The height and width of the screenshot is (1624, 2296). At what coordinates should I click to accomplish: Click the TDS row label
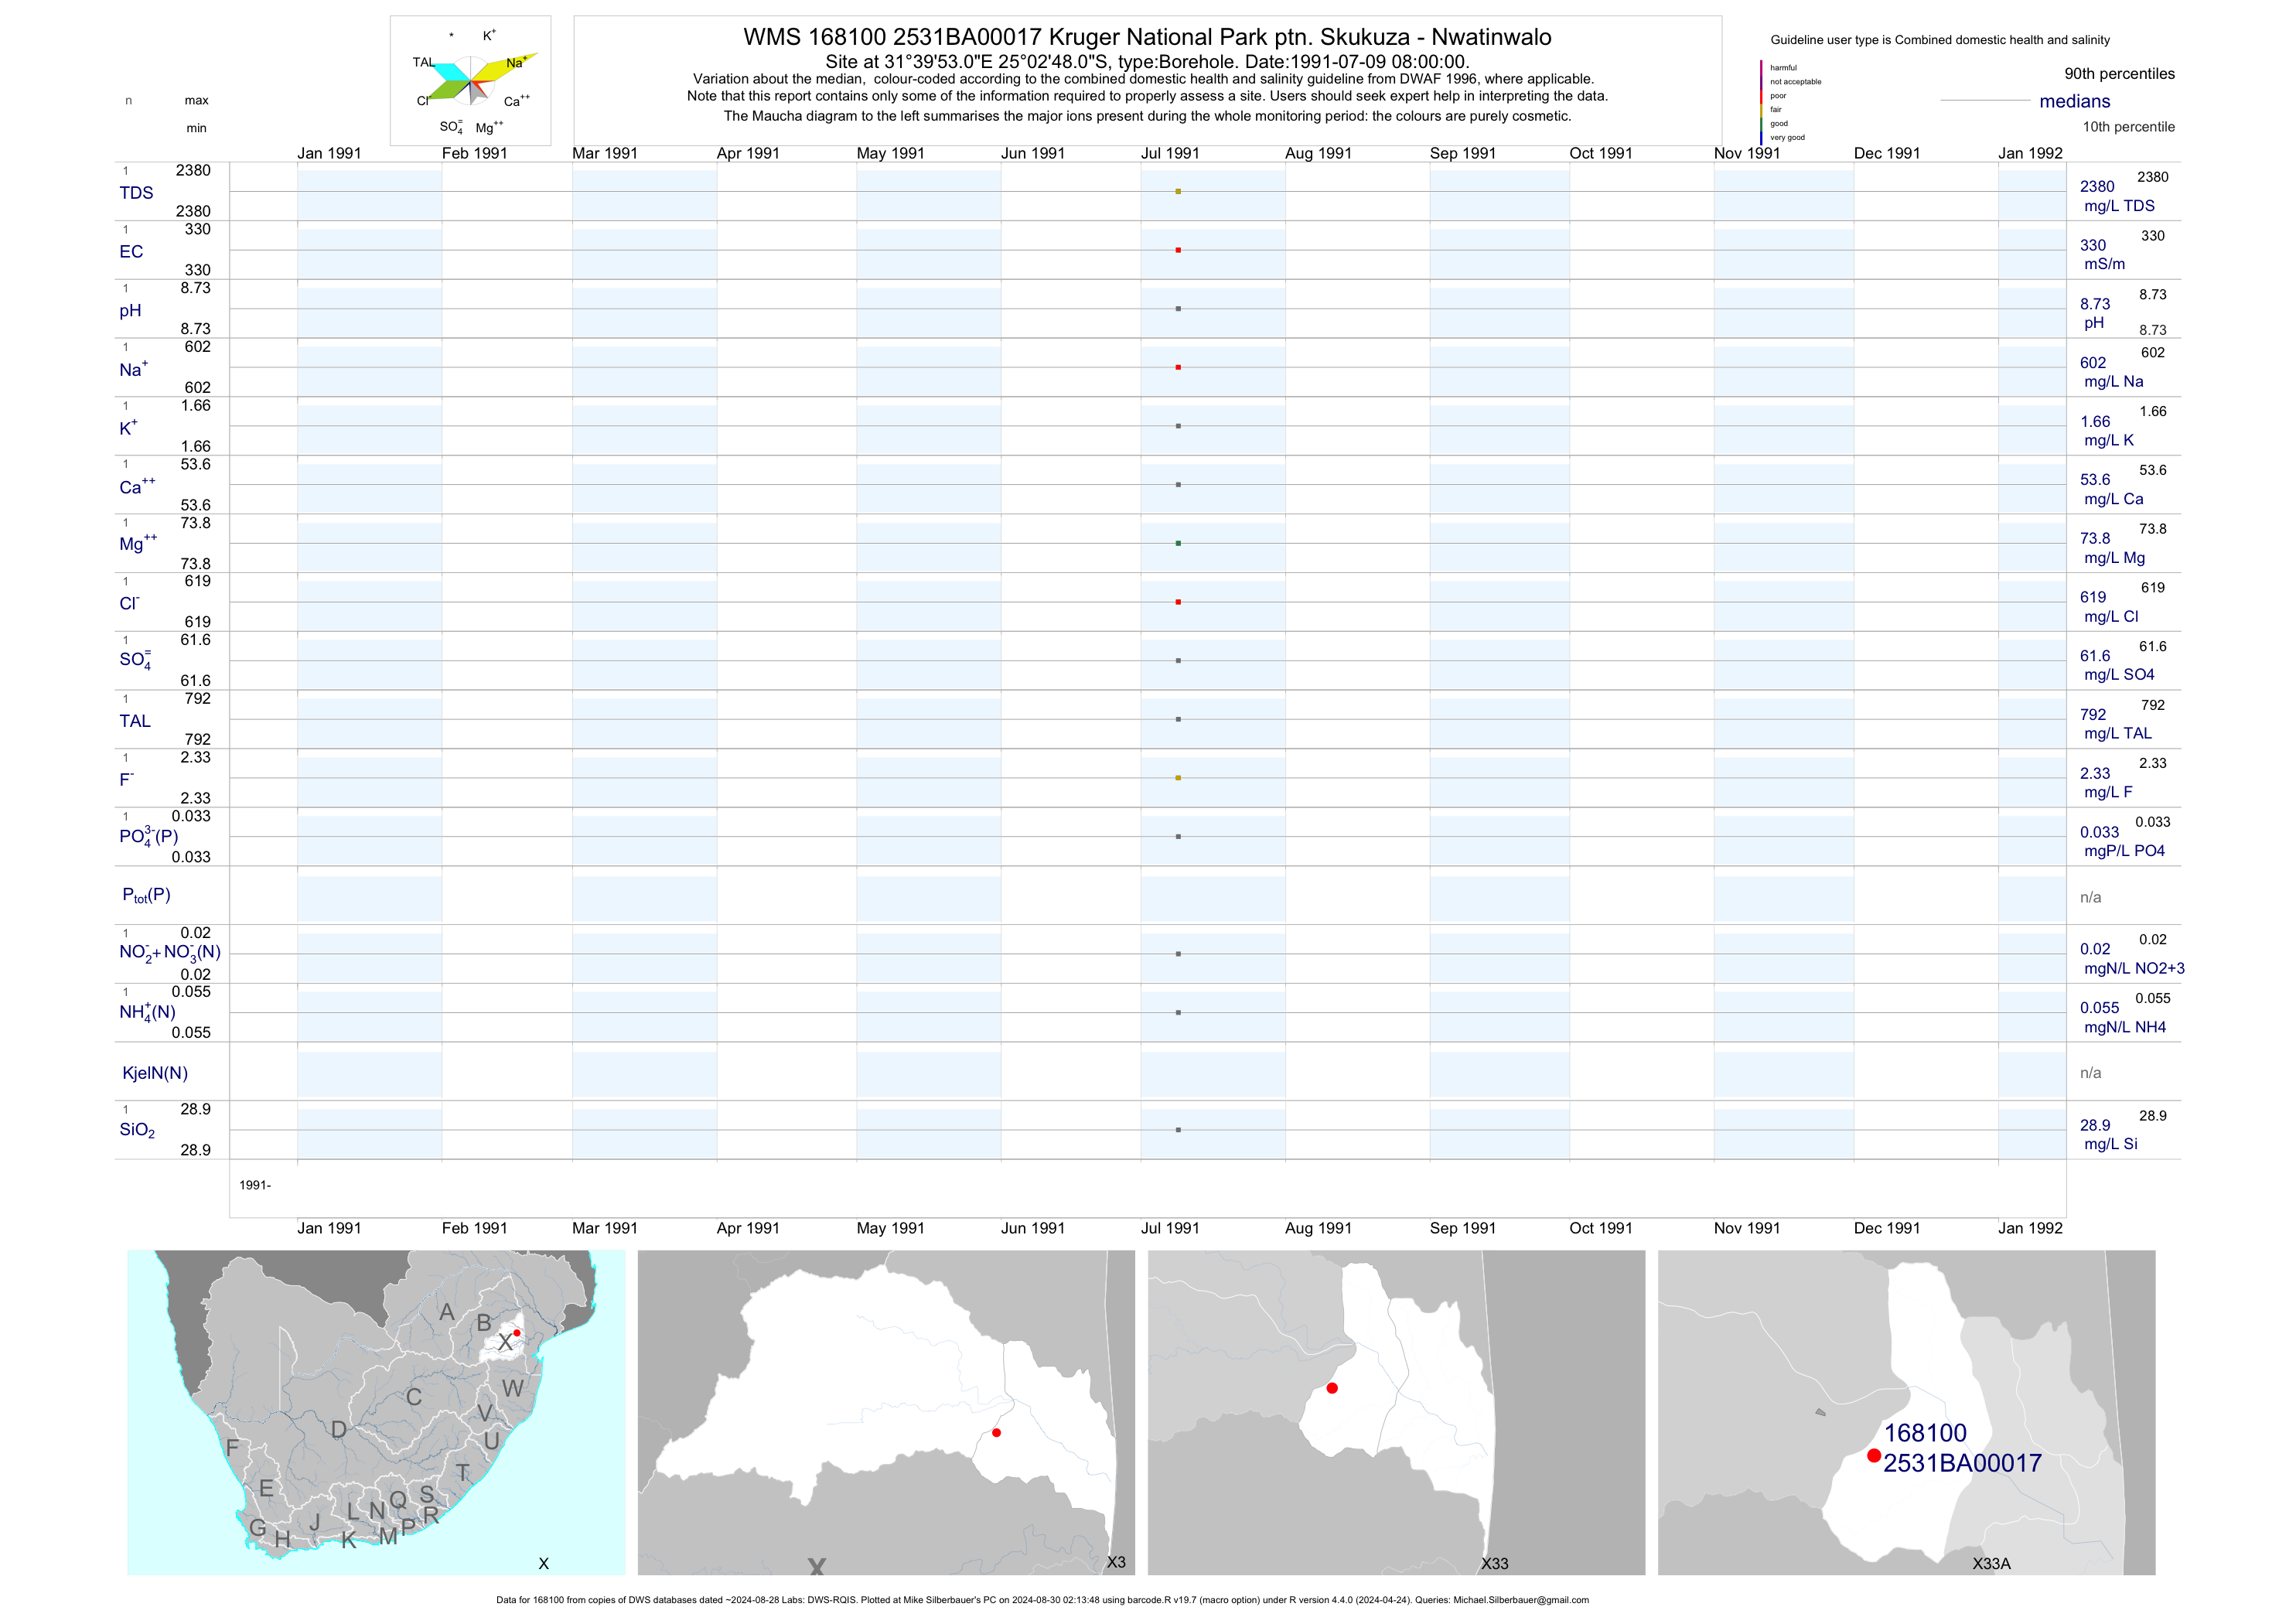coord(136,193)
